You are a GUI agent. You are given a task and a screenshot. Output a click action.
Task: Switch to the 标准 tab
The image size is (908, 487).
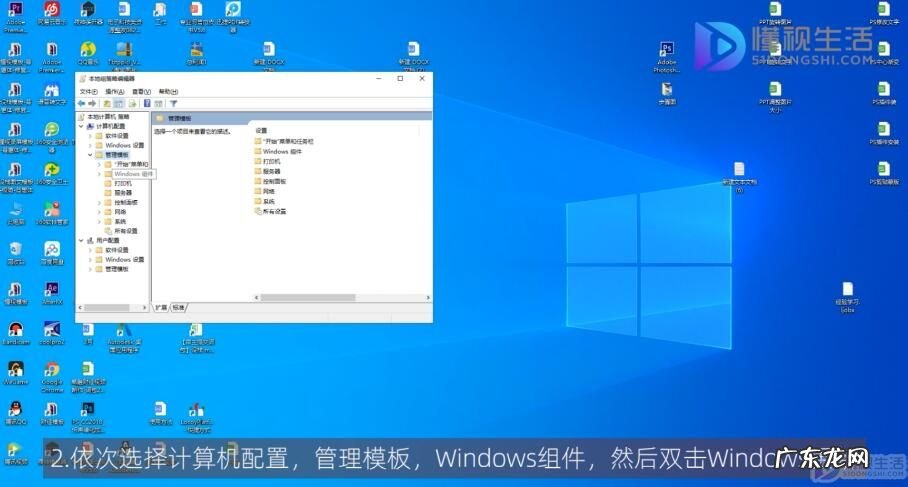[x=178, y=307]
